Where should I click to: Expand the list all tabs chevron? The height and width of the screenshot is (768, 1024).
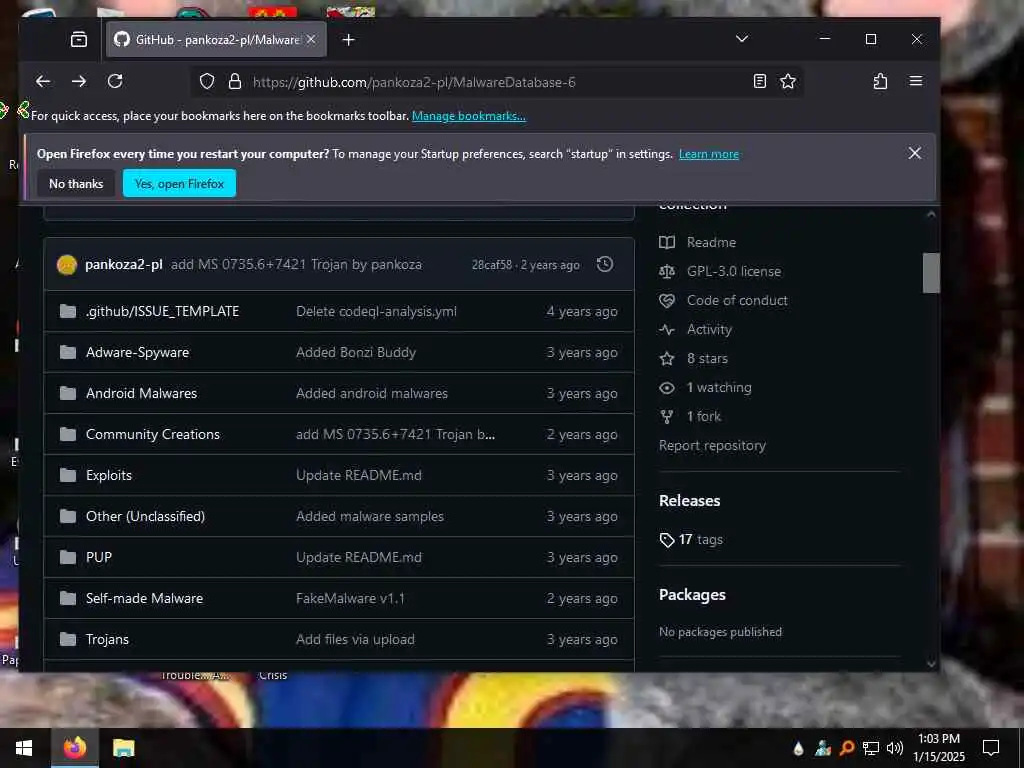tap(742, 39)
